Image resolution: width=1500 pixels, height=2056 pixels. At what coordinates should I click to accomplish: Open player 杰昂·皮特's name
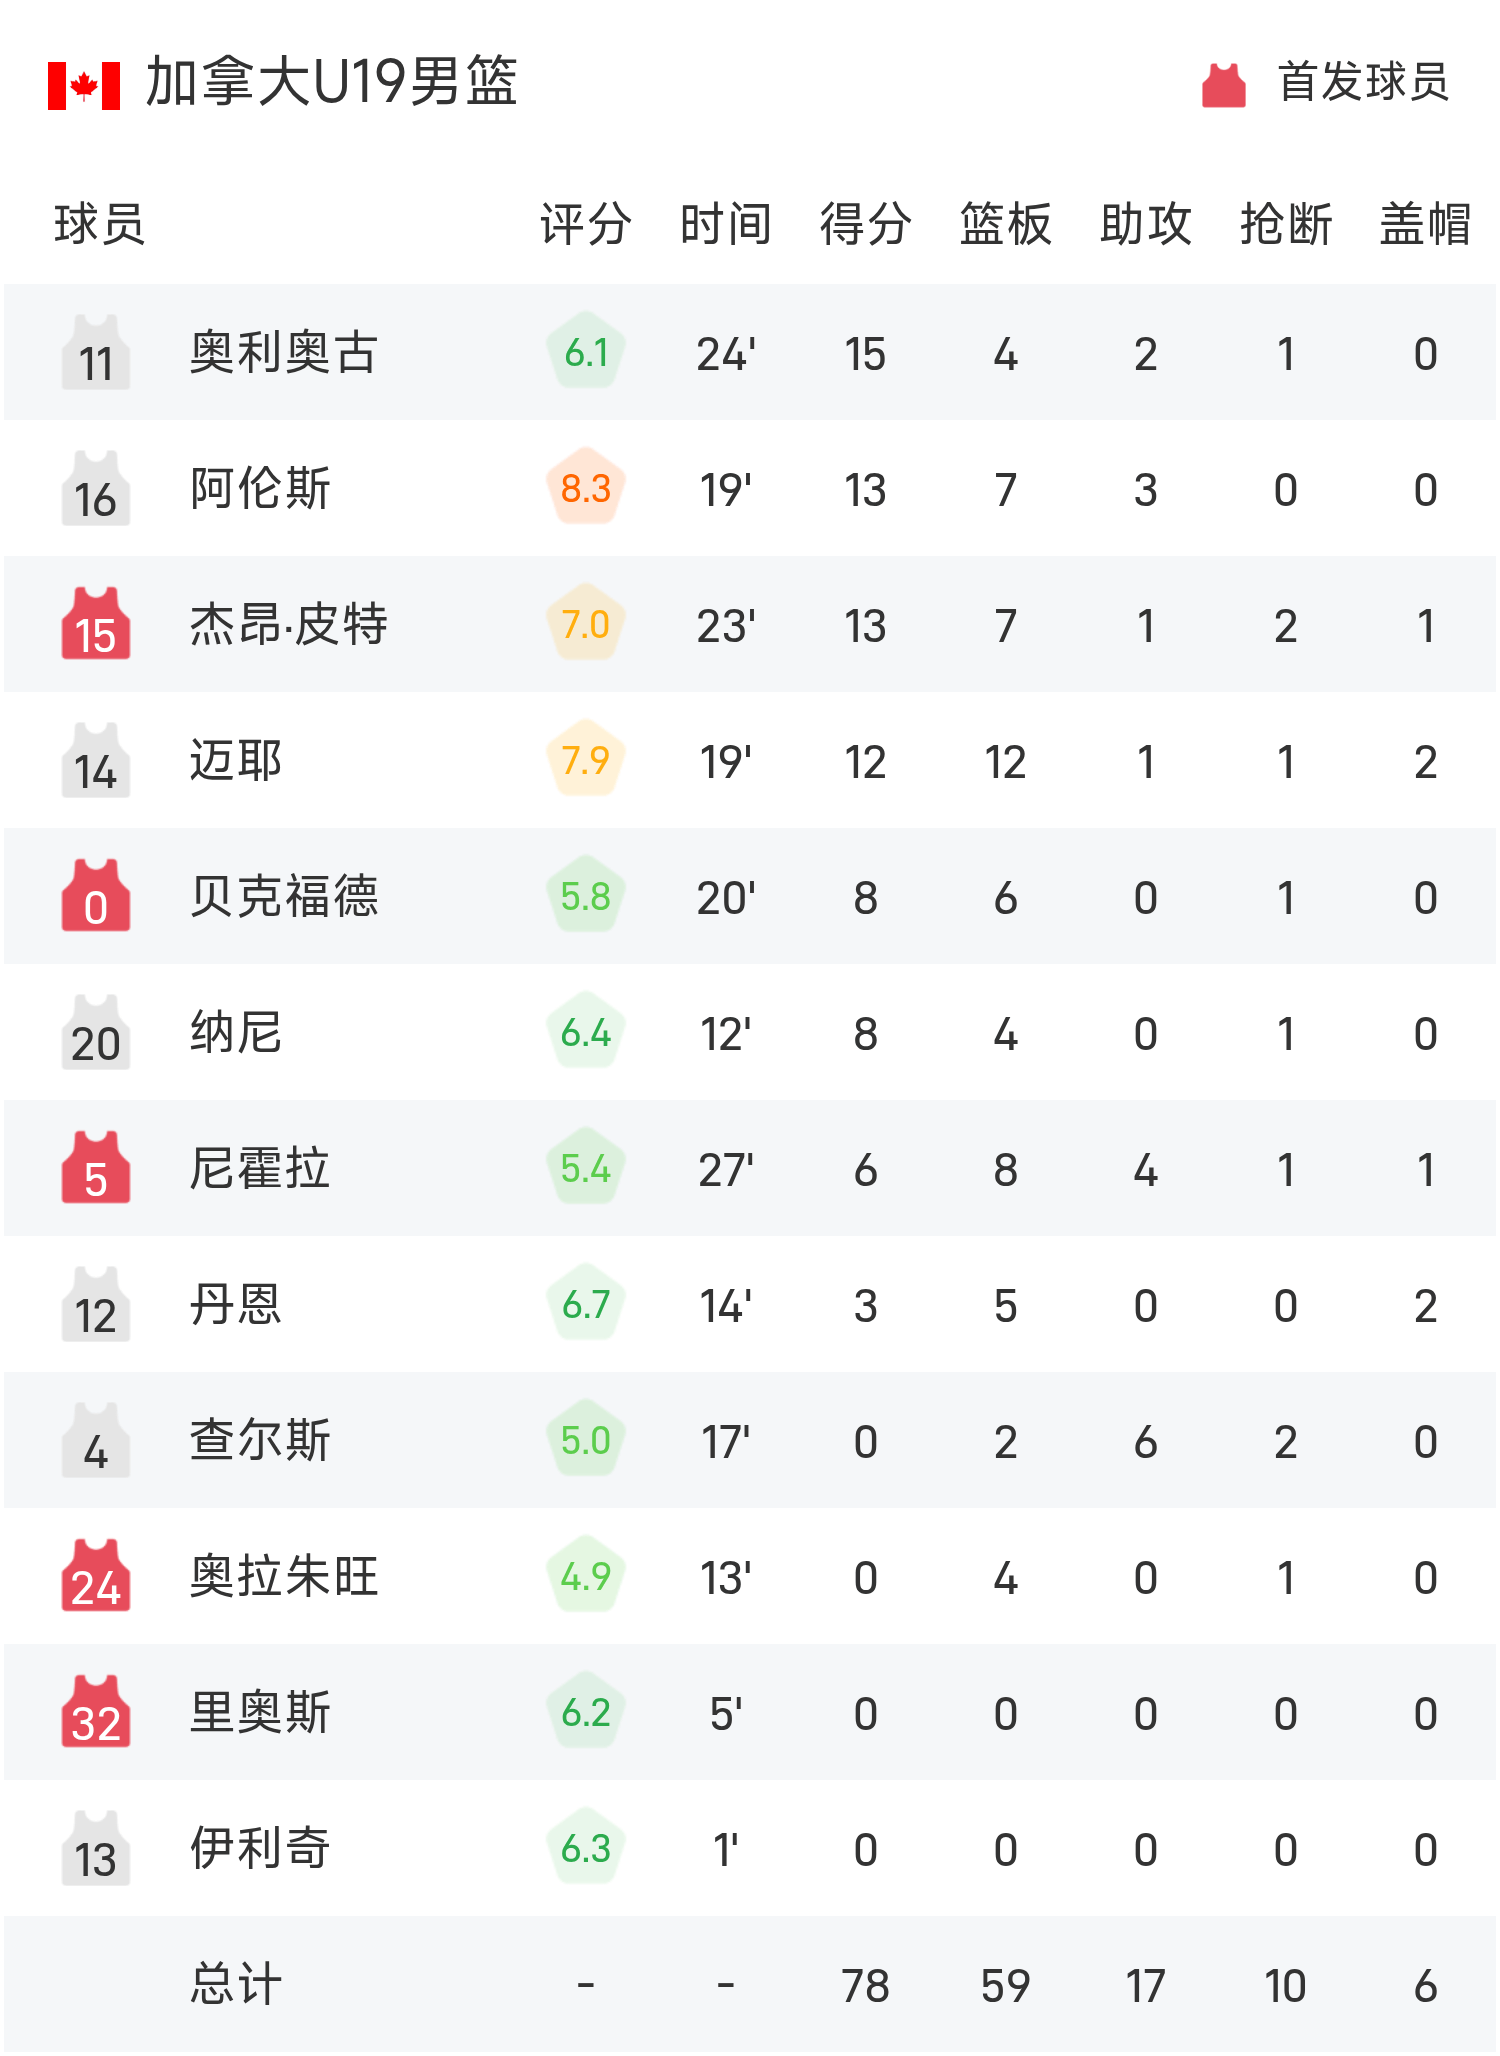click(x=288, y=625)
